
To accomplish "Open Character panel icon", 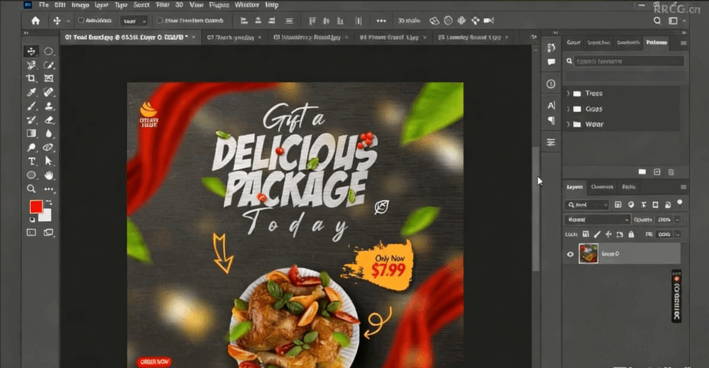I will click(x=551, y=105).
